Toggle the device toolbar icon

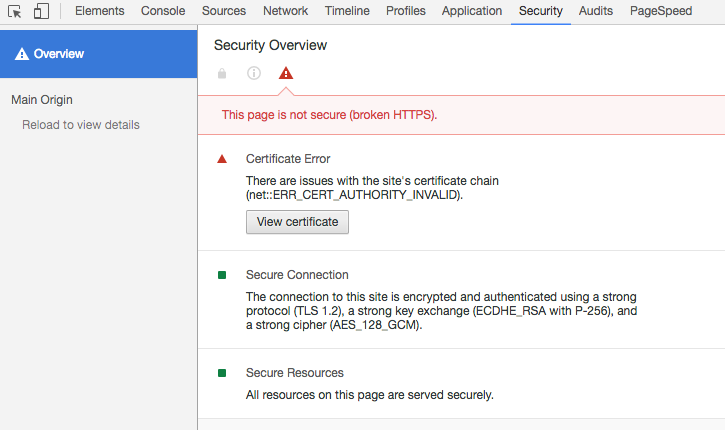(x=41, y=11)
